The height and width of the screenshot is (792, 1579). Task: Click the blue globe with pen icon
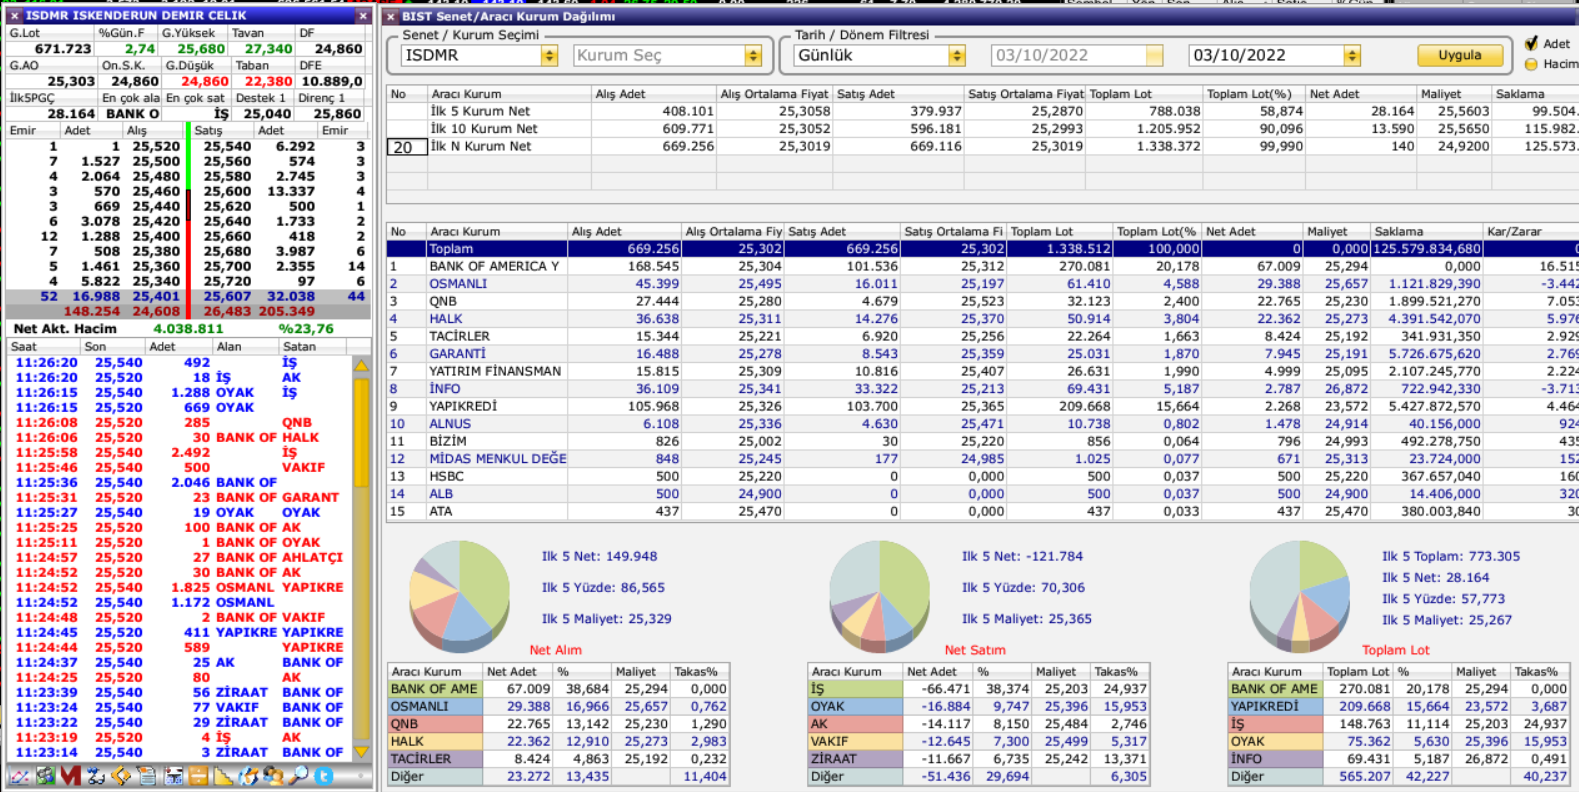point(248,775)
